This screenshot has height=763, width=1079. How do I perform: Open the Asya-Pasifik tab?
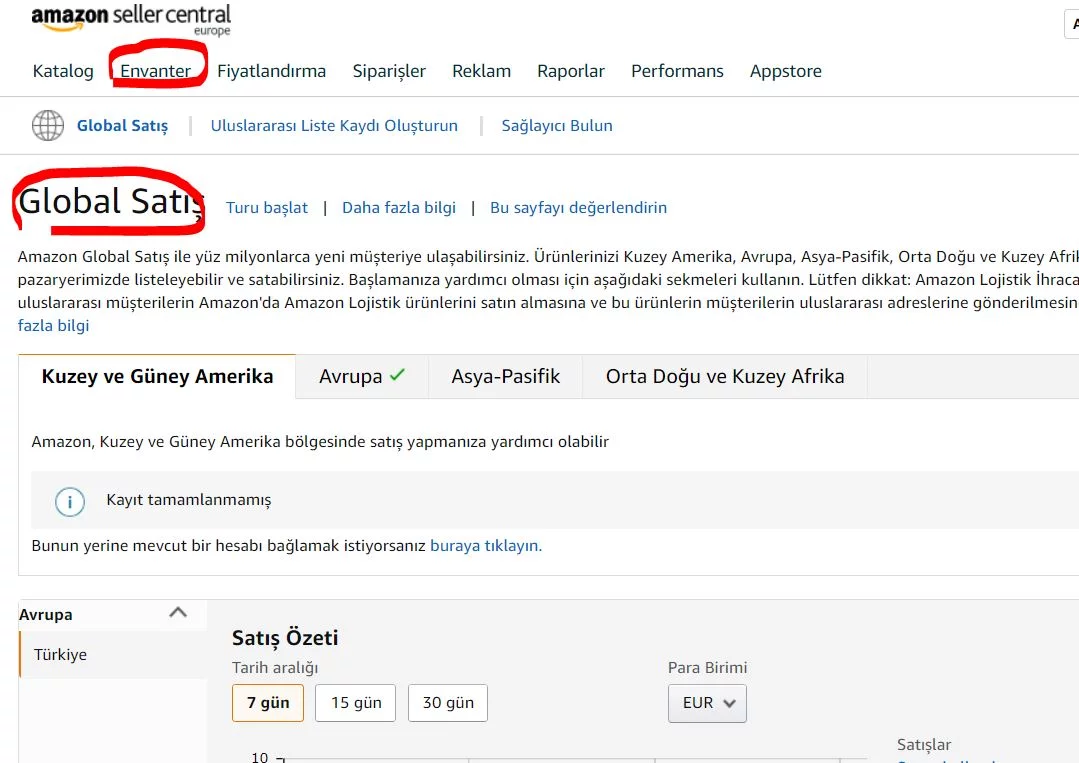click(x=505, y=377)
